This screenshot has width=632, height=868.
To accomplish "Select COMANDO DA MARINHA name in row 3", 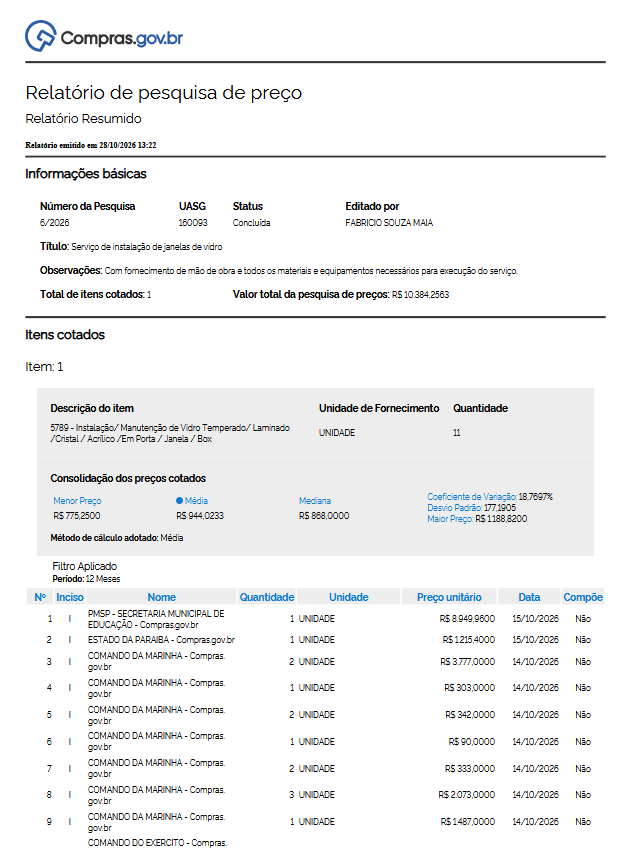I will pos(157,662).
